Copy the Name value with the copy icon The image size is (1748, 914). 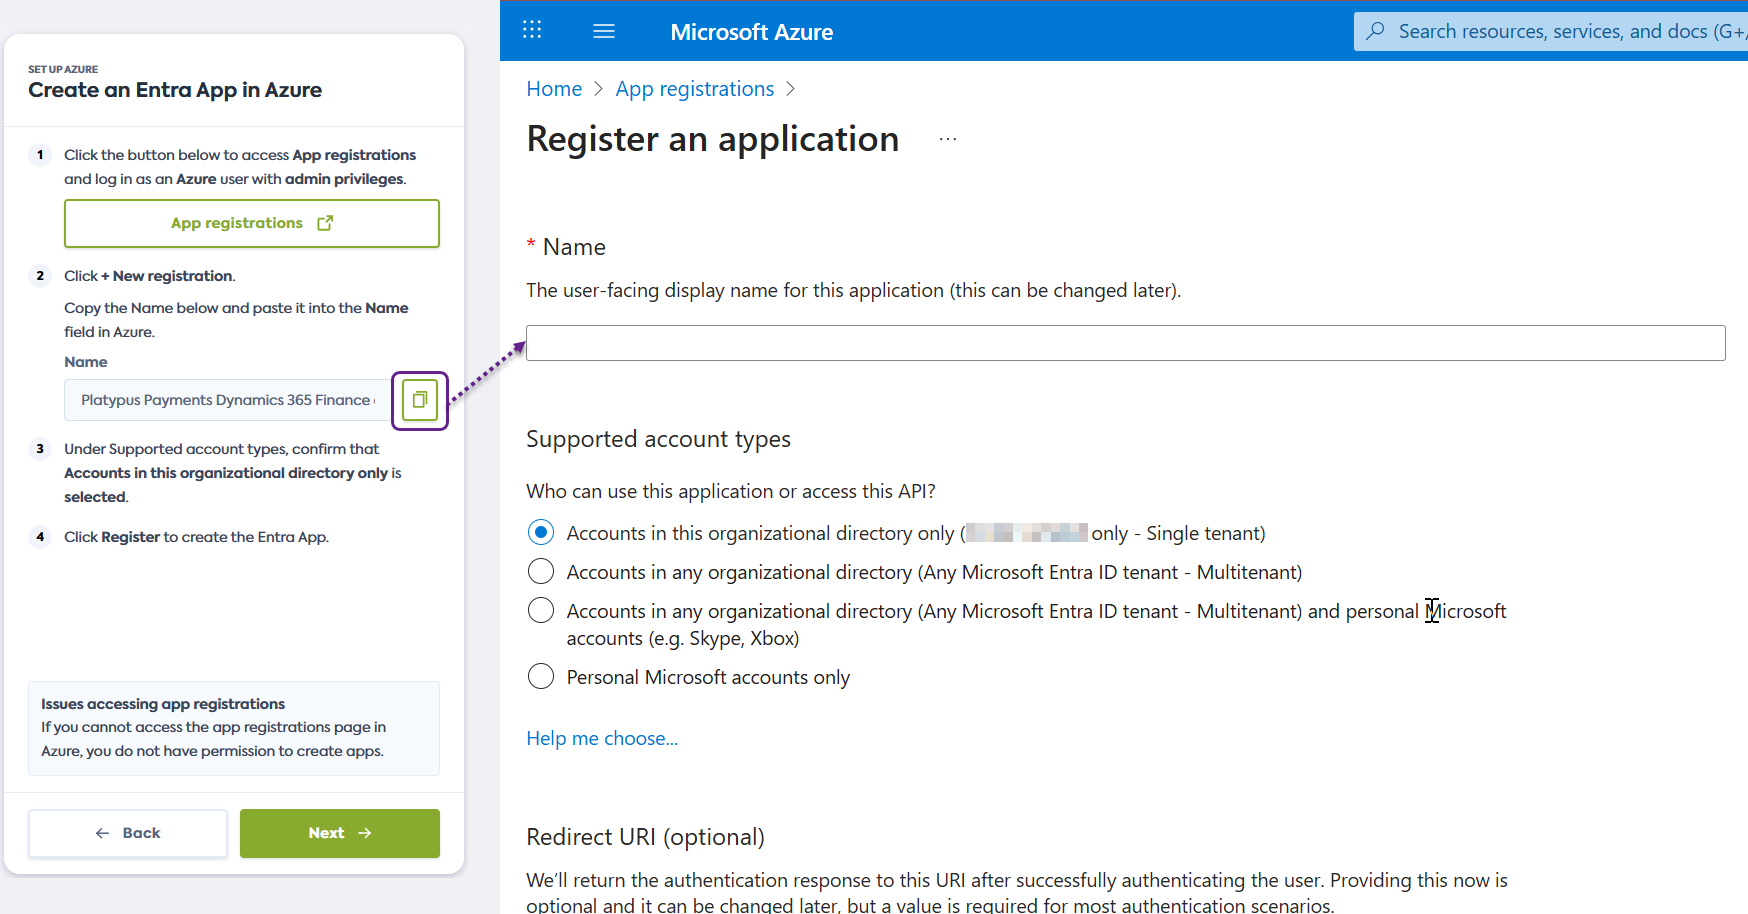pos(420,400)
